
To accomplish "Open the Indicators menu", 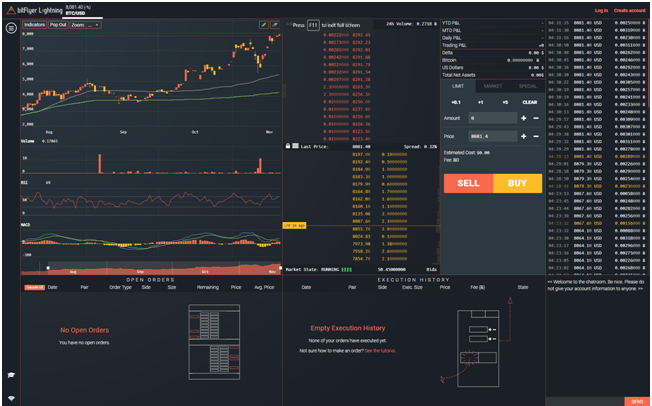I will point(34,25).
